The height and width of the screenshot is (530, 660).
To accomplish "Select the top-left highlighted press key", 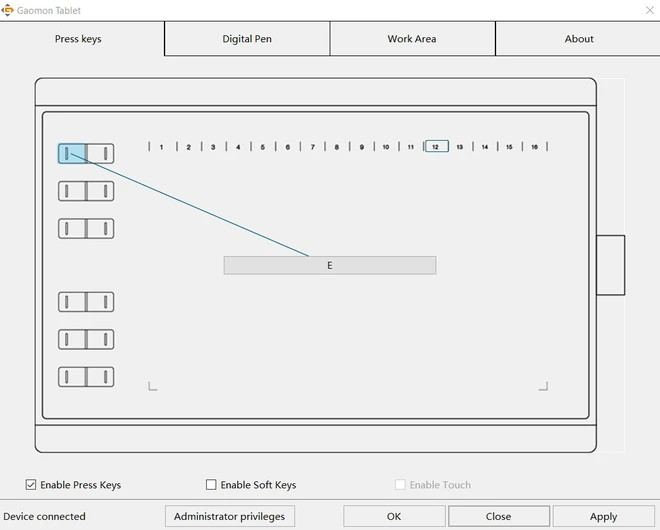I will pos(72,154).
